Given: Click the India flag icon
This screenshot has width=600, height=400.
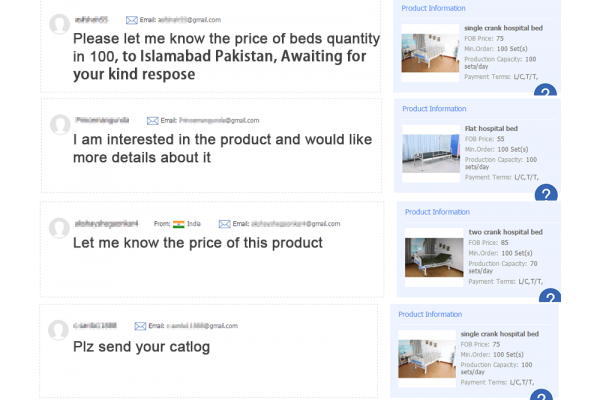Looking at the screenshot, I should click(x=179, y=224).
